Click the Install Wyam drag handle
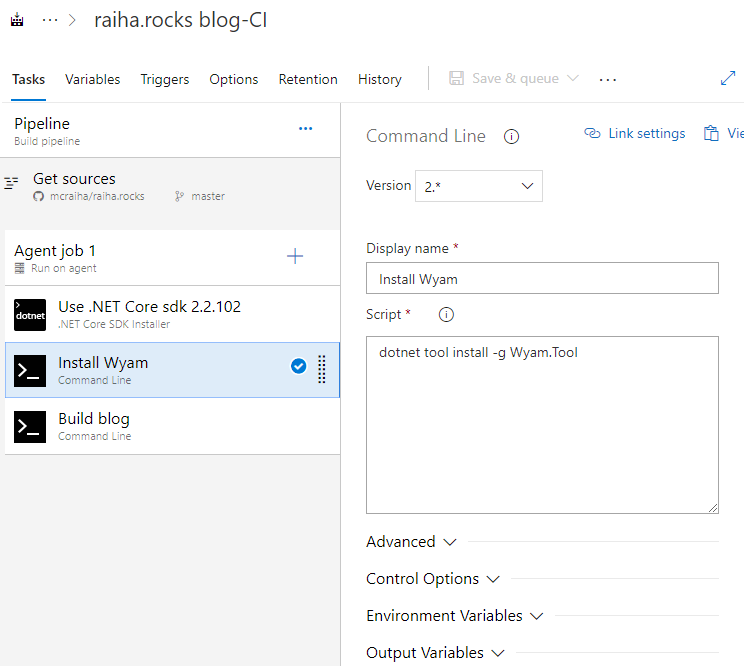 click(322, 369)
